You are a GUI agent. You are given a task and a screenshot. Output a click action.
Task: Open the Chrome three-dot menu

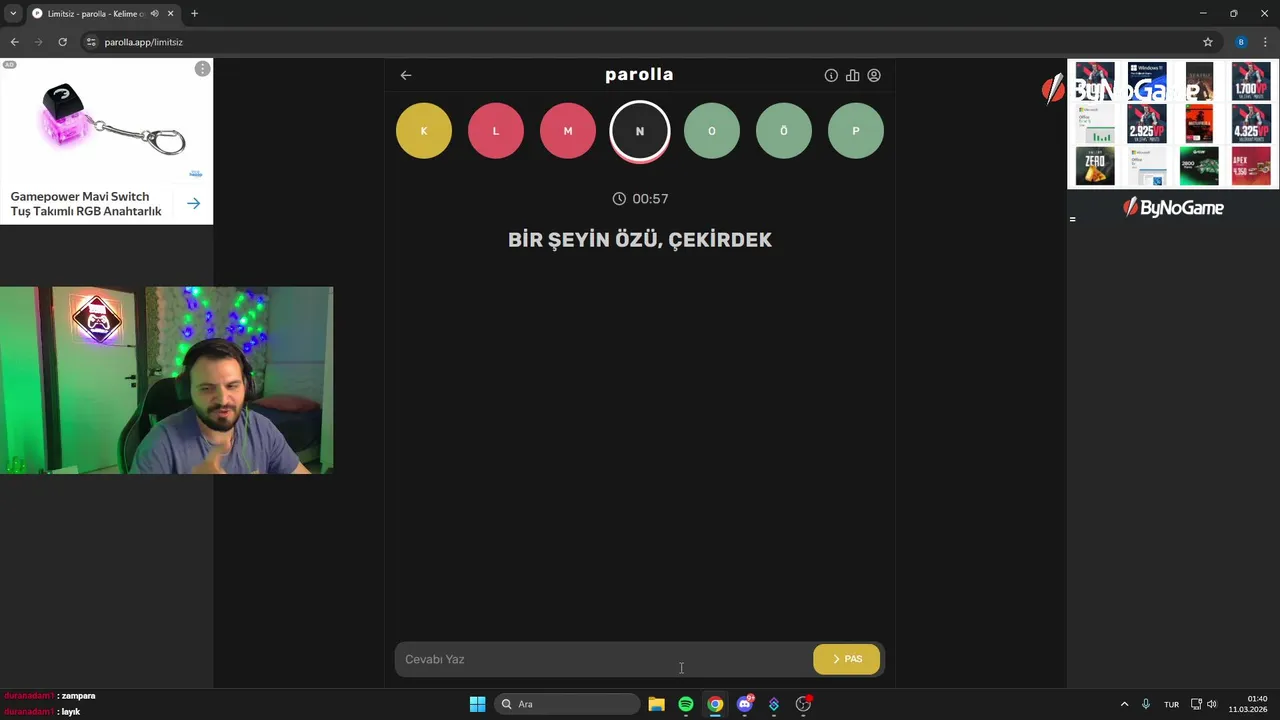pos(1265,42)
